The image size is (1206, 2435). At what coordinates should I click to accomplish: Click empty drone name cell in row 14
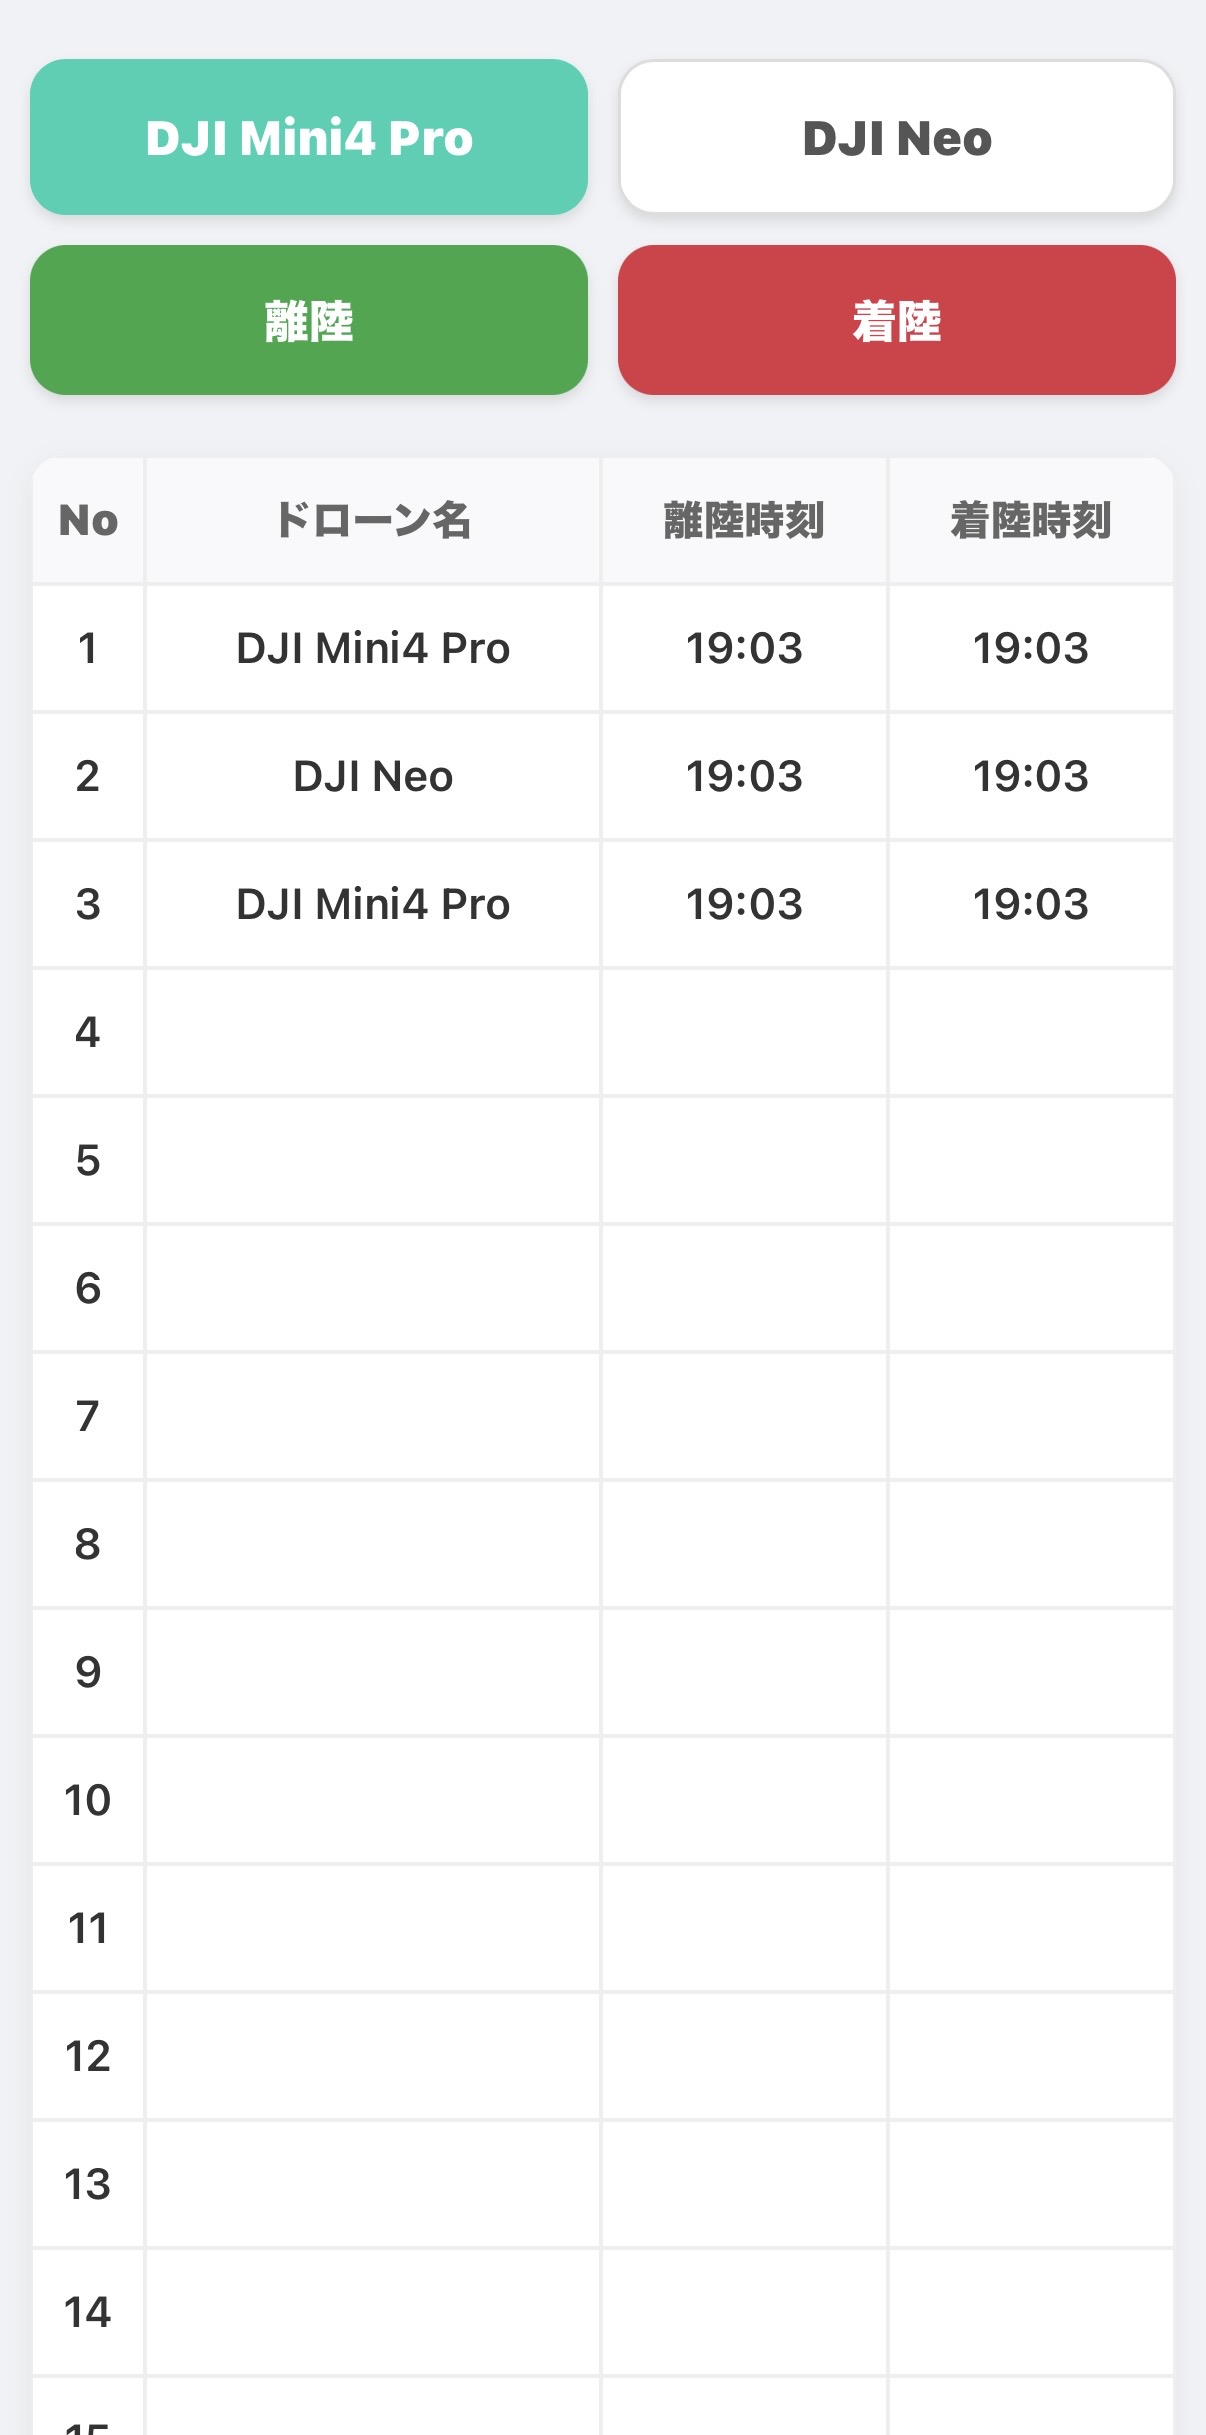point(373,2312)
